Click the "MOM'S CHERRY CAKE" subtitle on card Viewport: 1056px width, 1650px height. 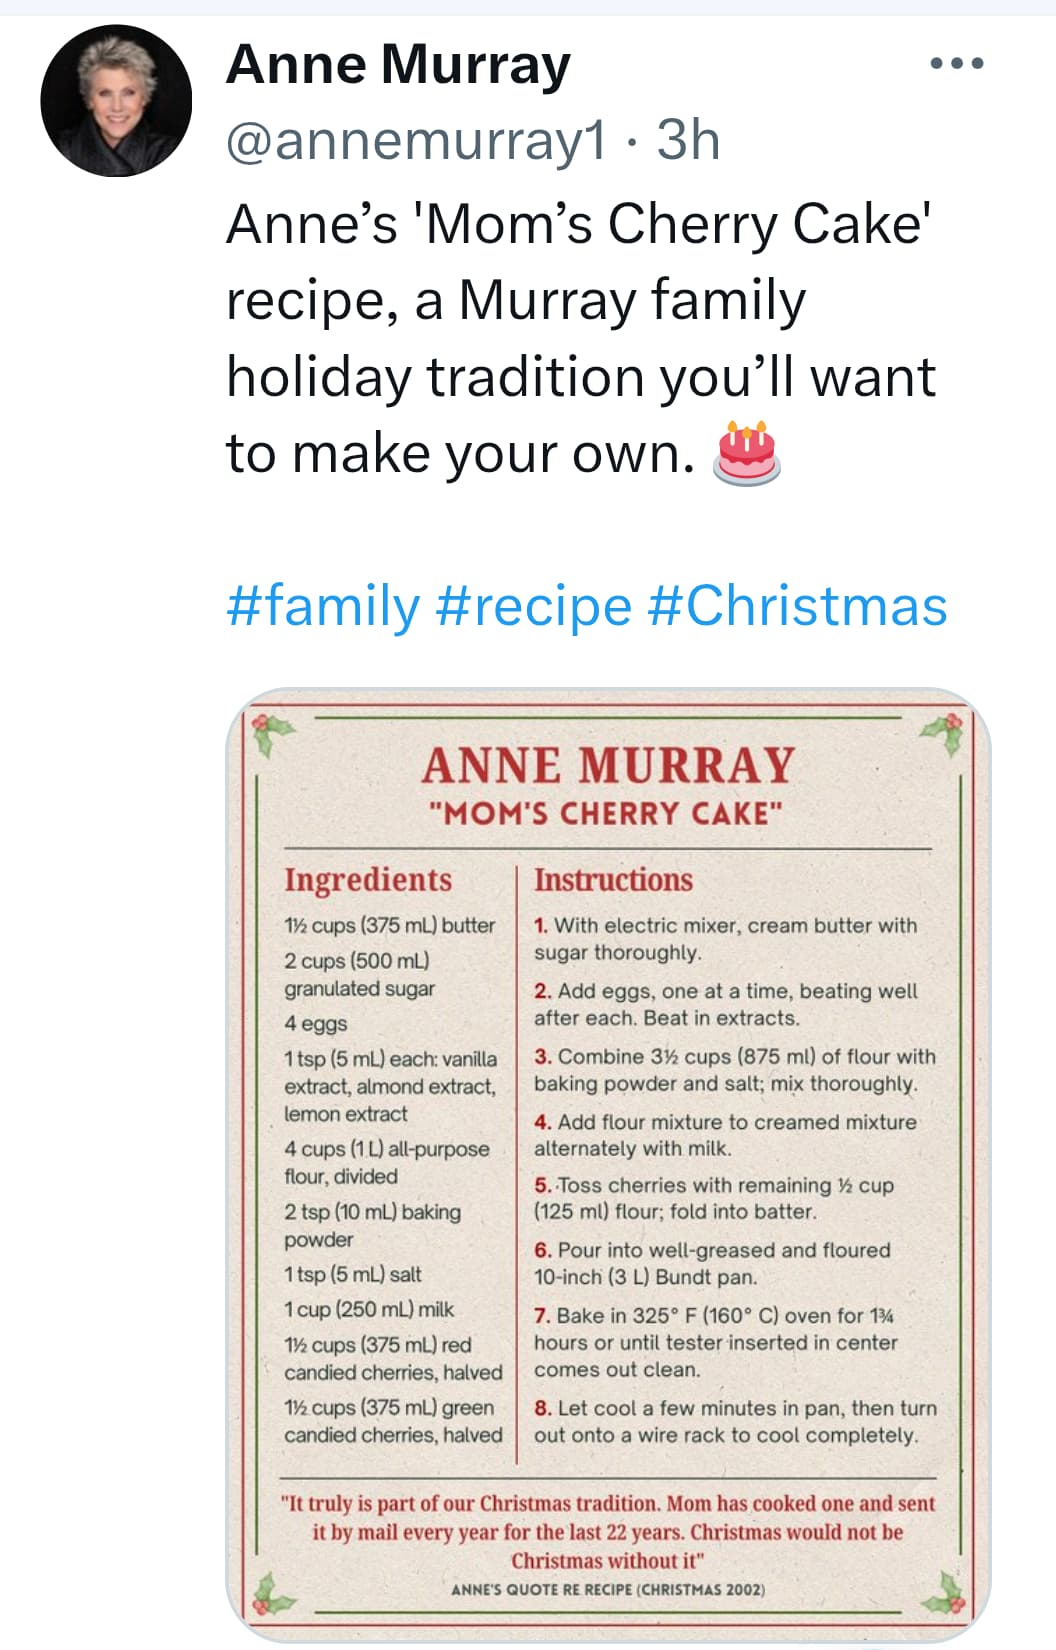pyautogui.click(x=605, y=813)
